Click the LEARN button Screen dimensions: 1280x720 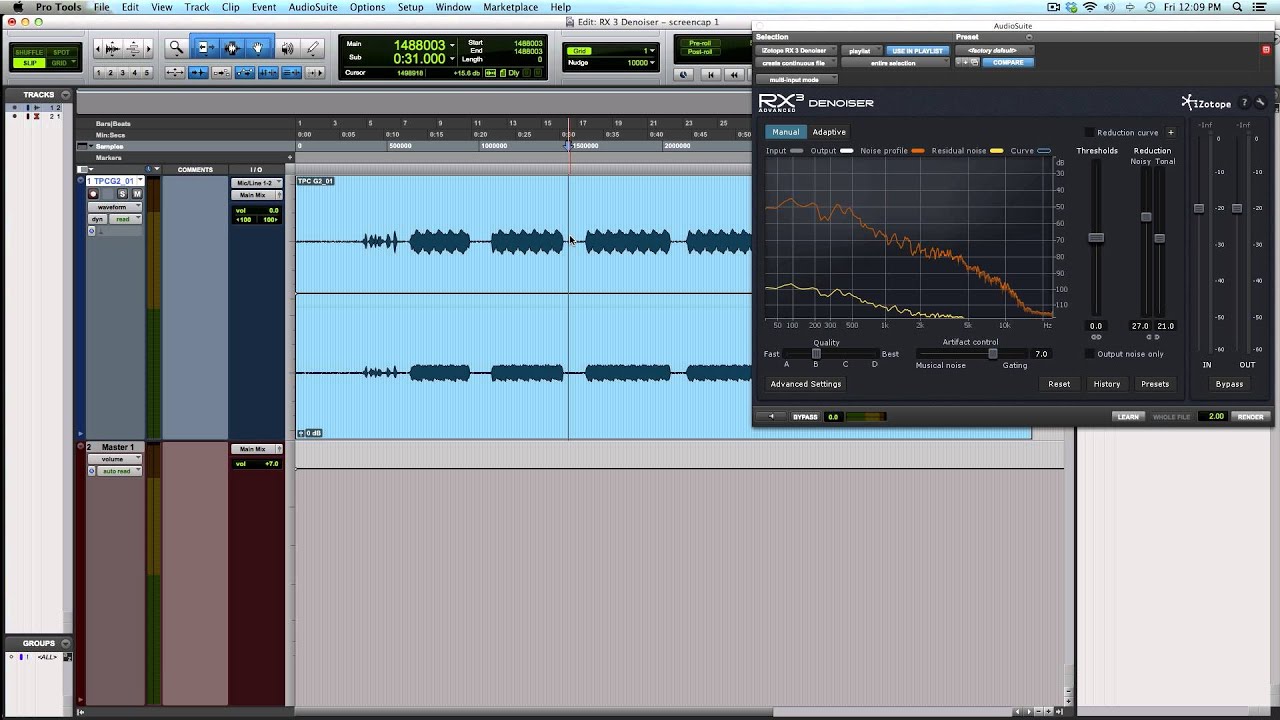point(1128,416)
